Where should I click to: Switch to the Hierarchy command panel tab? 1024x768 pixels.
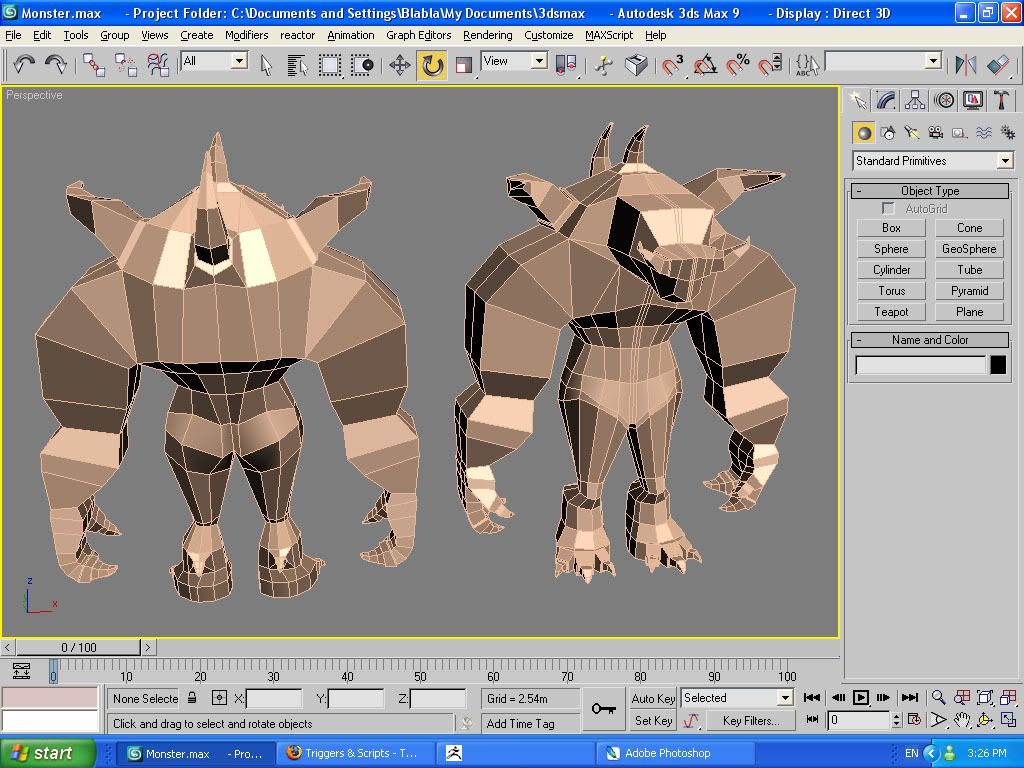pyautogui.click(x=915, y=100)
